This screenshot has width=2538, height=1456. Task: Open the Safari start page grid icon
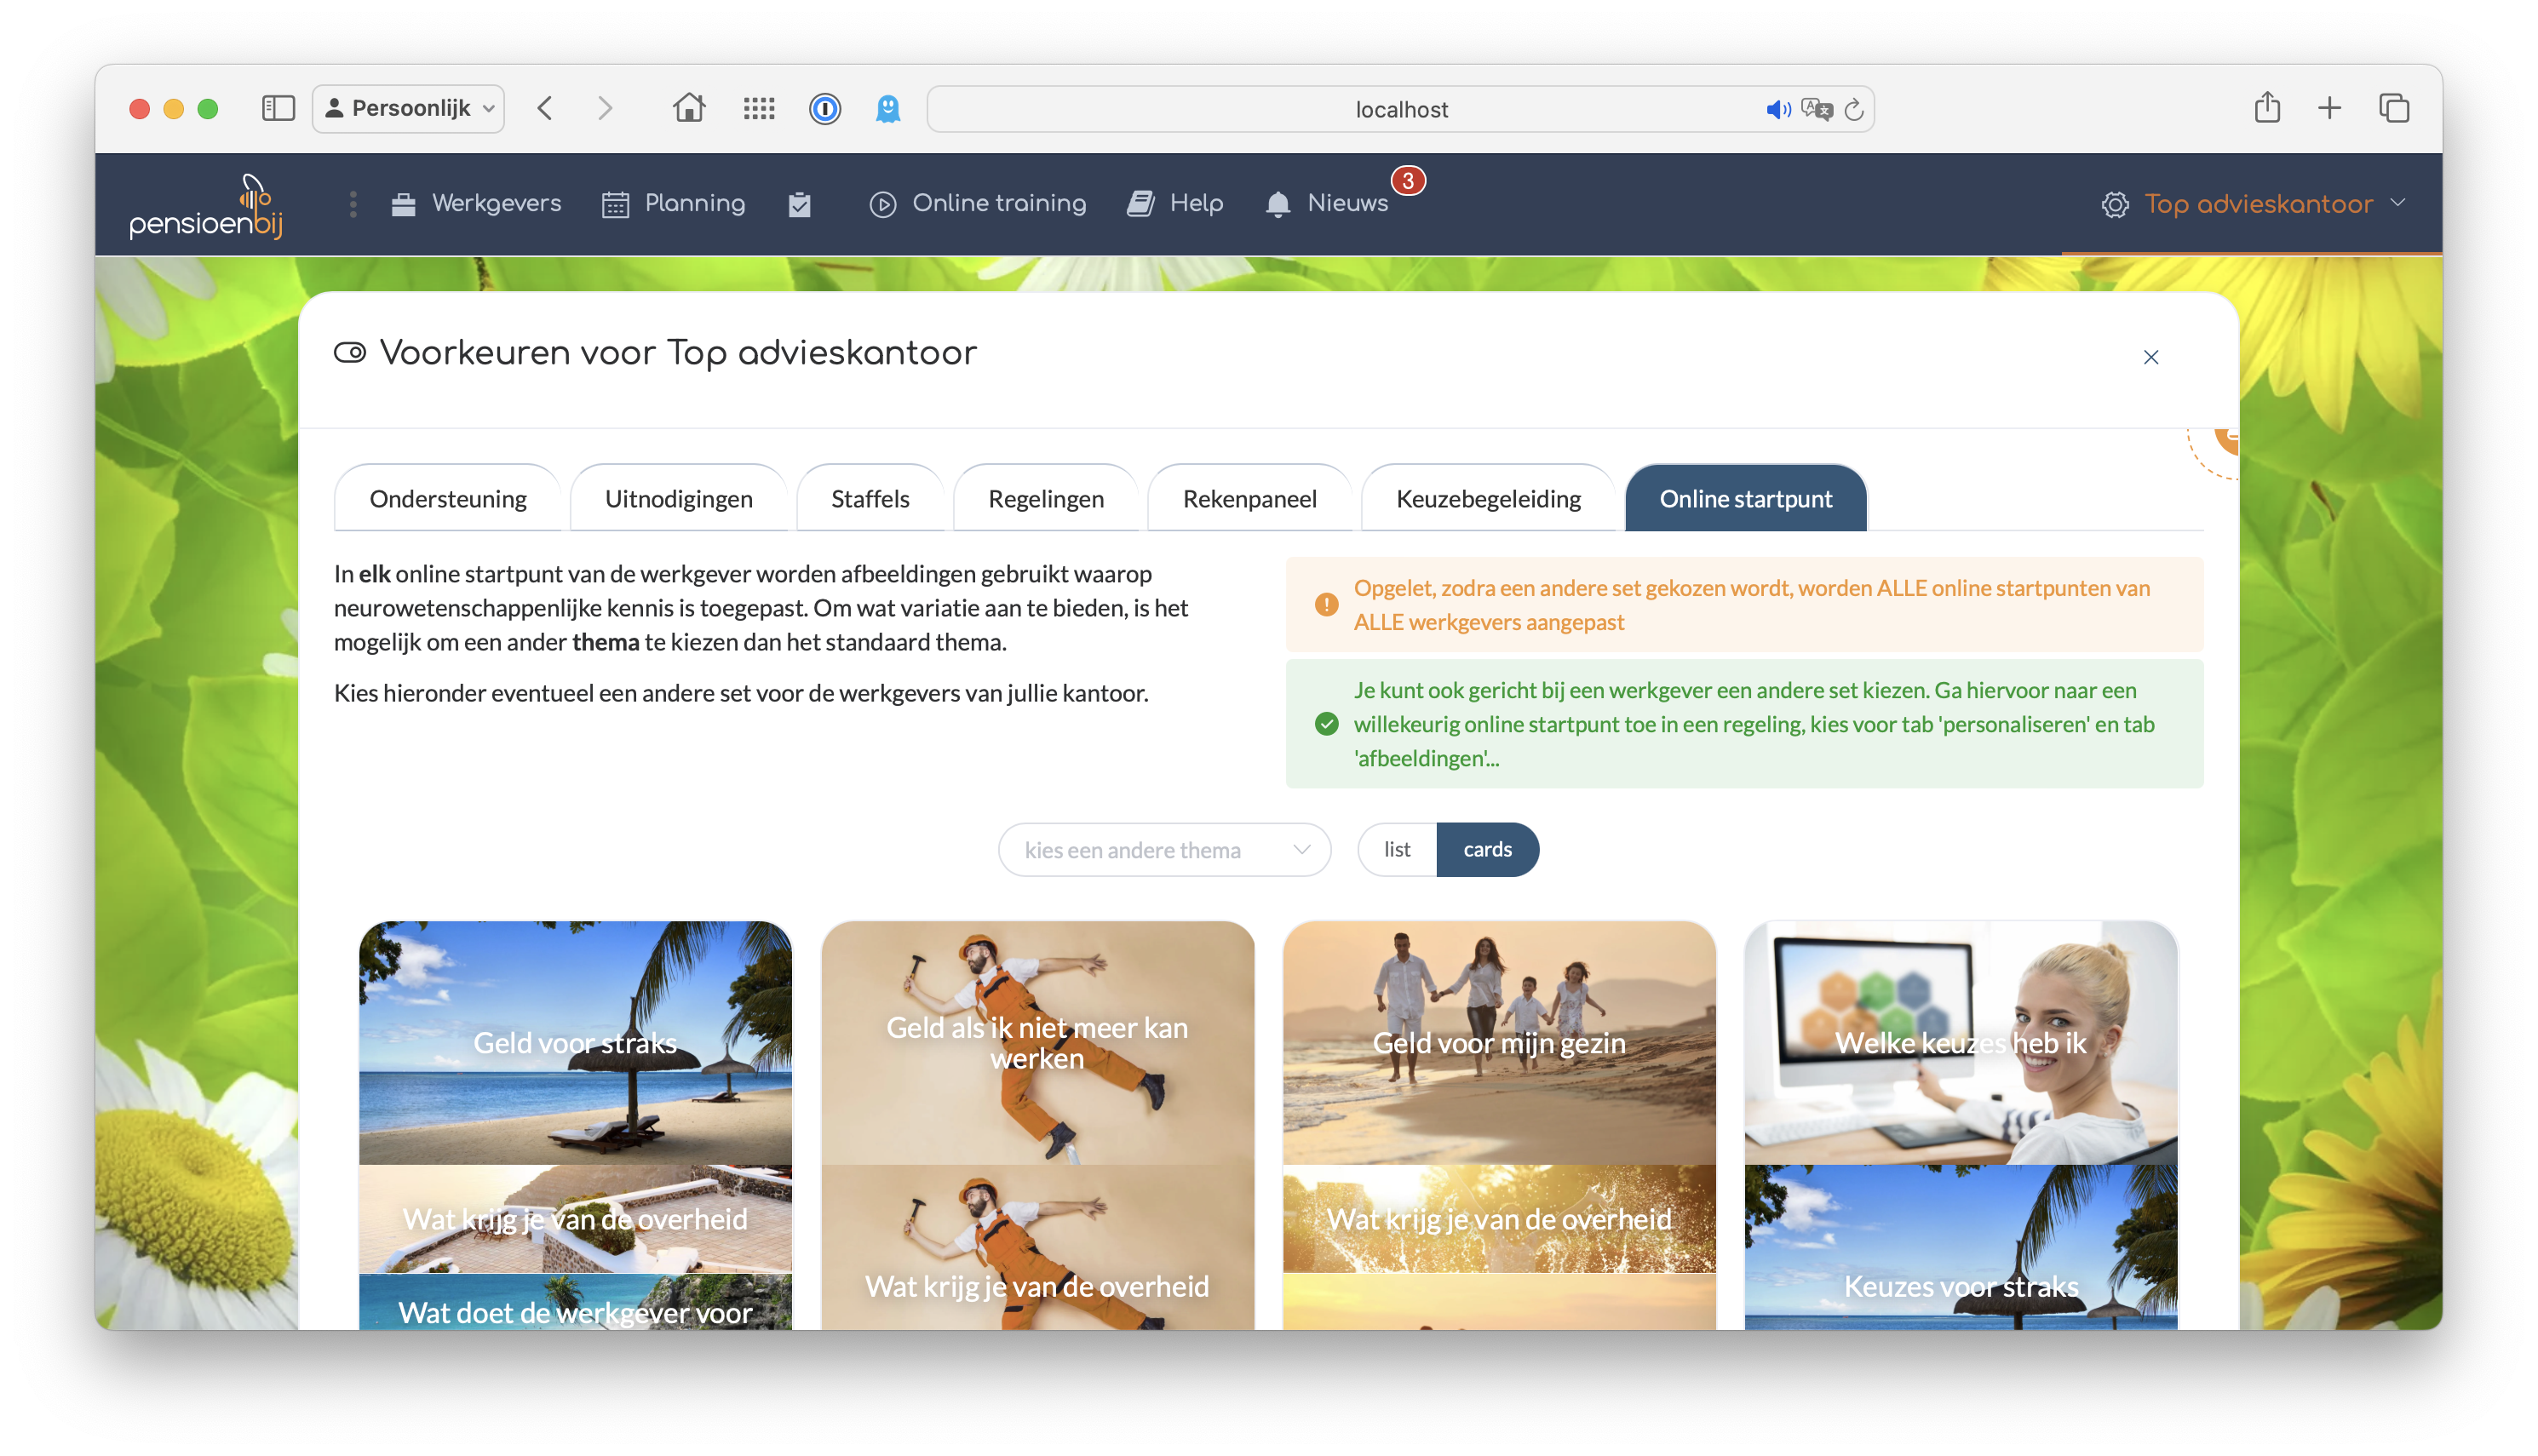point(759,108)
